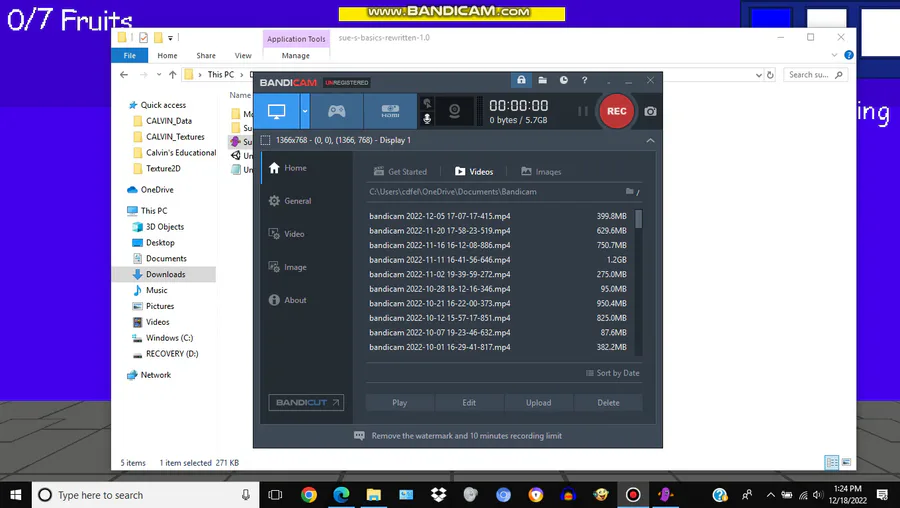Open Windows Start menu
The height and width of the screenshot is (508, 900).
(15, 495)
